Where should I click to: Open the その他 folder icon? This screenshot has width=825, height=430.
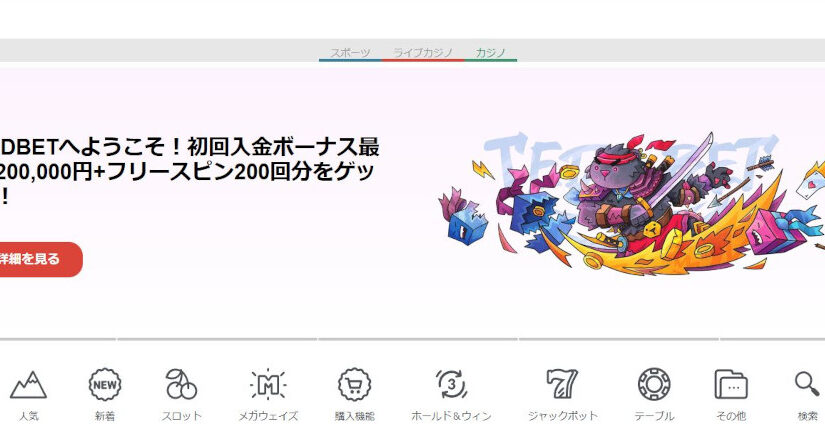731,384
